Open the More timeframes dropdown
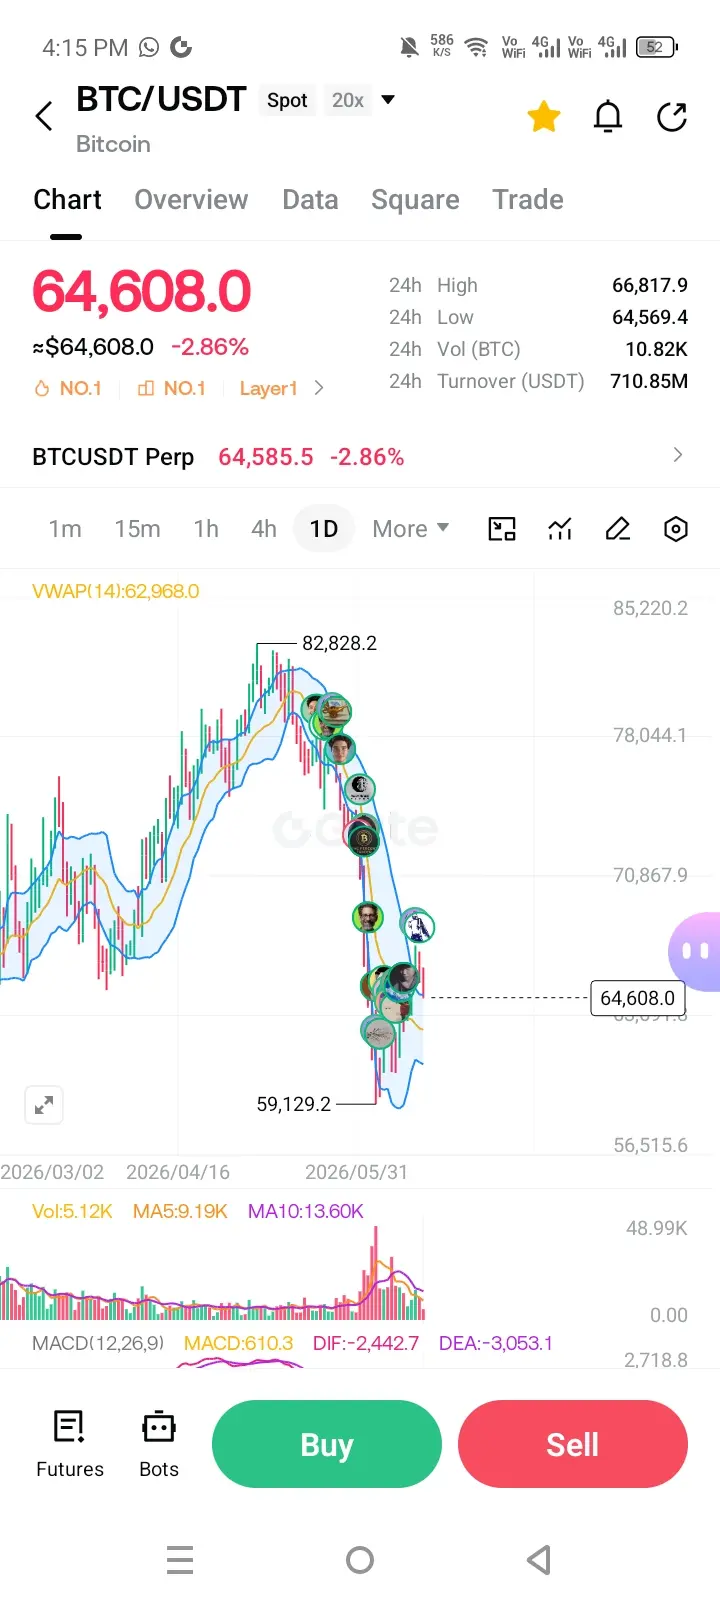This screenshot has width=720, height=1600. pos(411,529)
